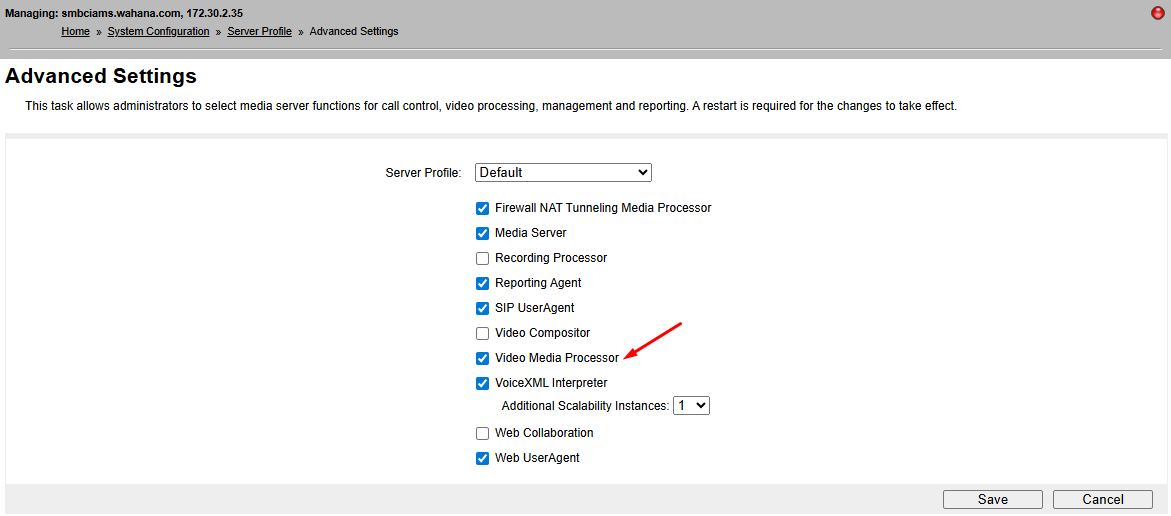Toggle the Reporting Agent checkbox
The image size is (1171, 516).
pos(483,284)
